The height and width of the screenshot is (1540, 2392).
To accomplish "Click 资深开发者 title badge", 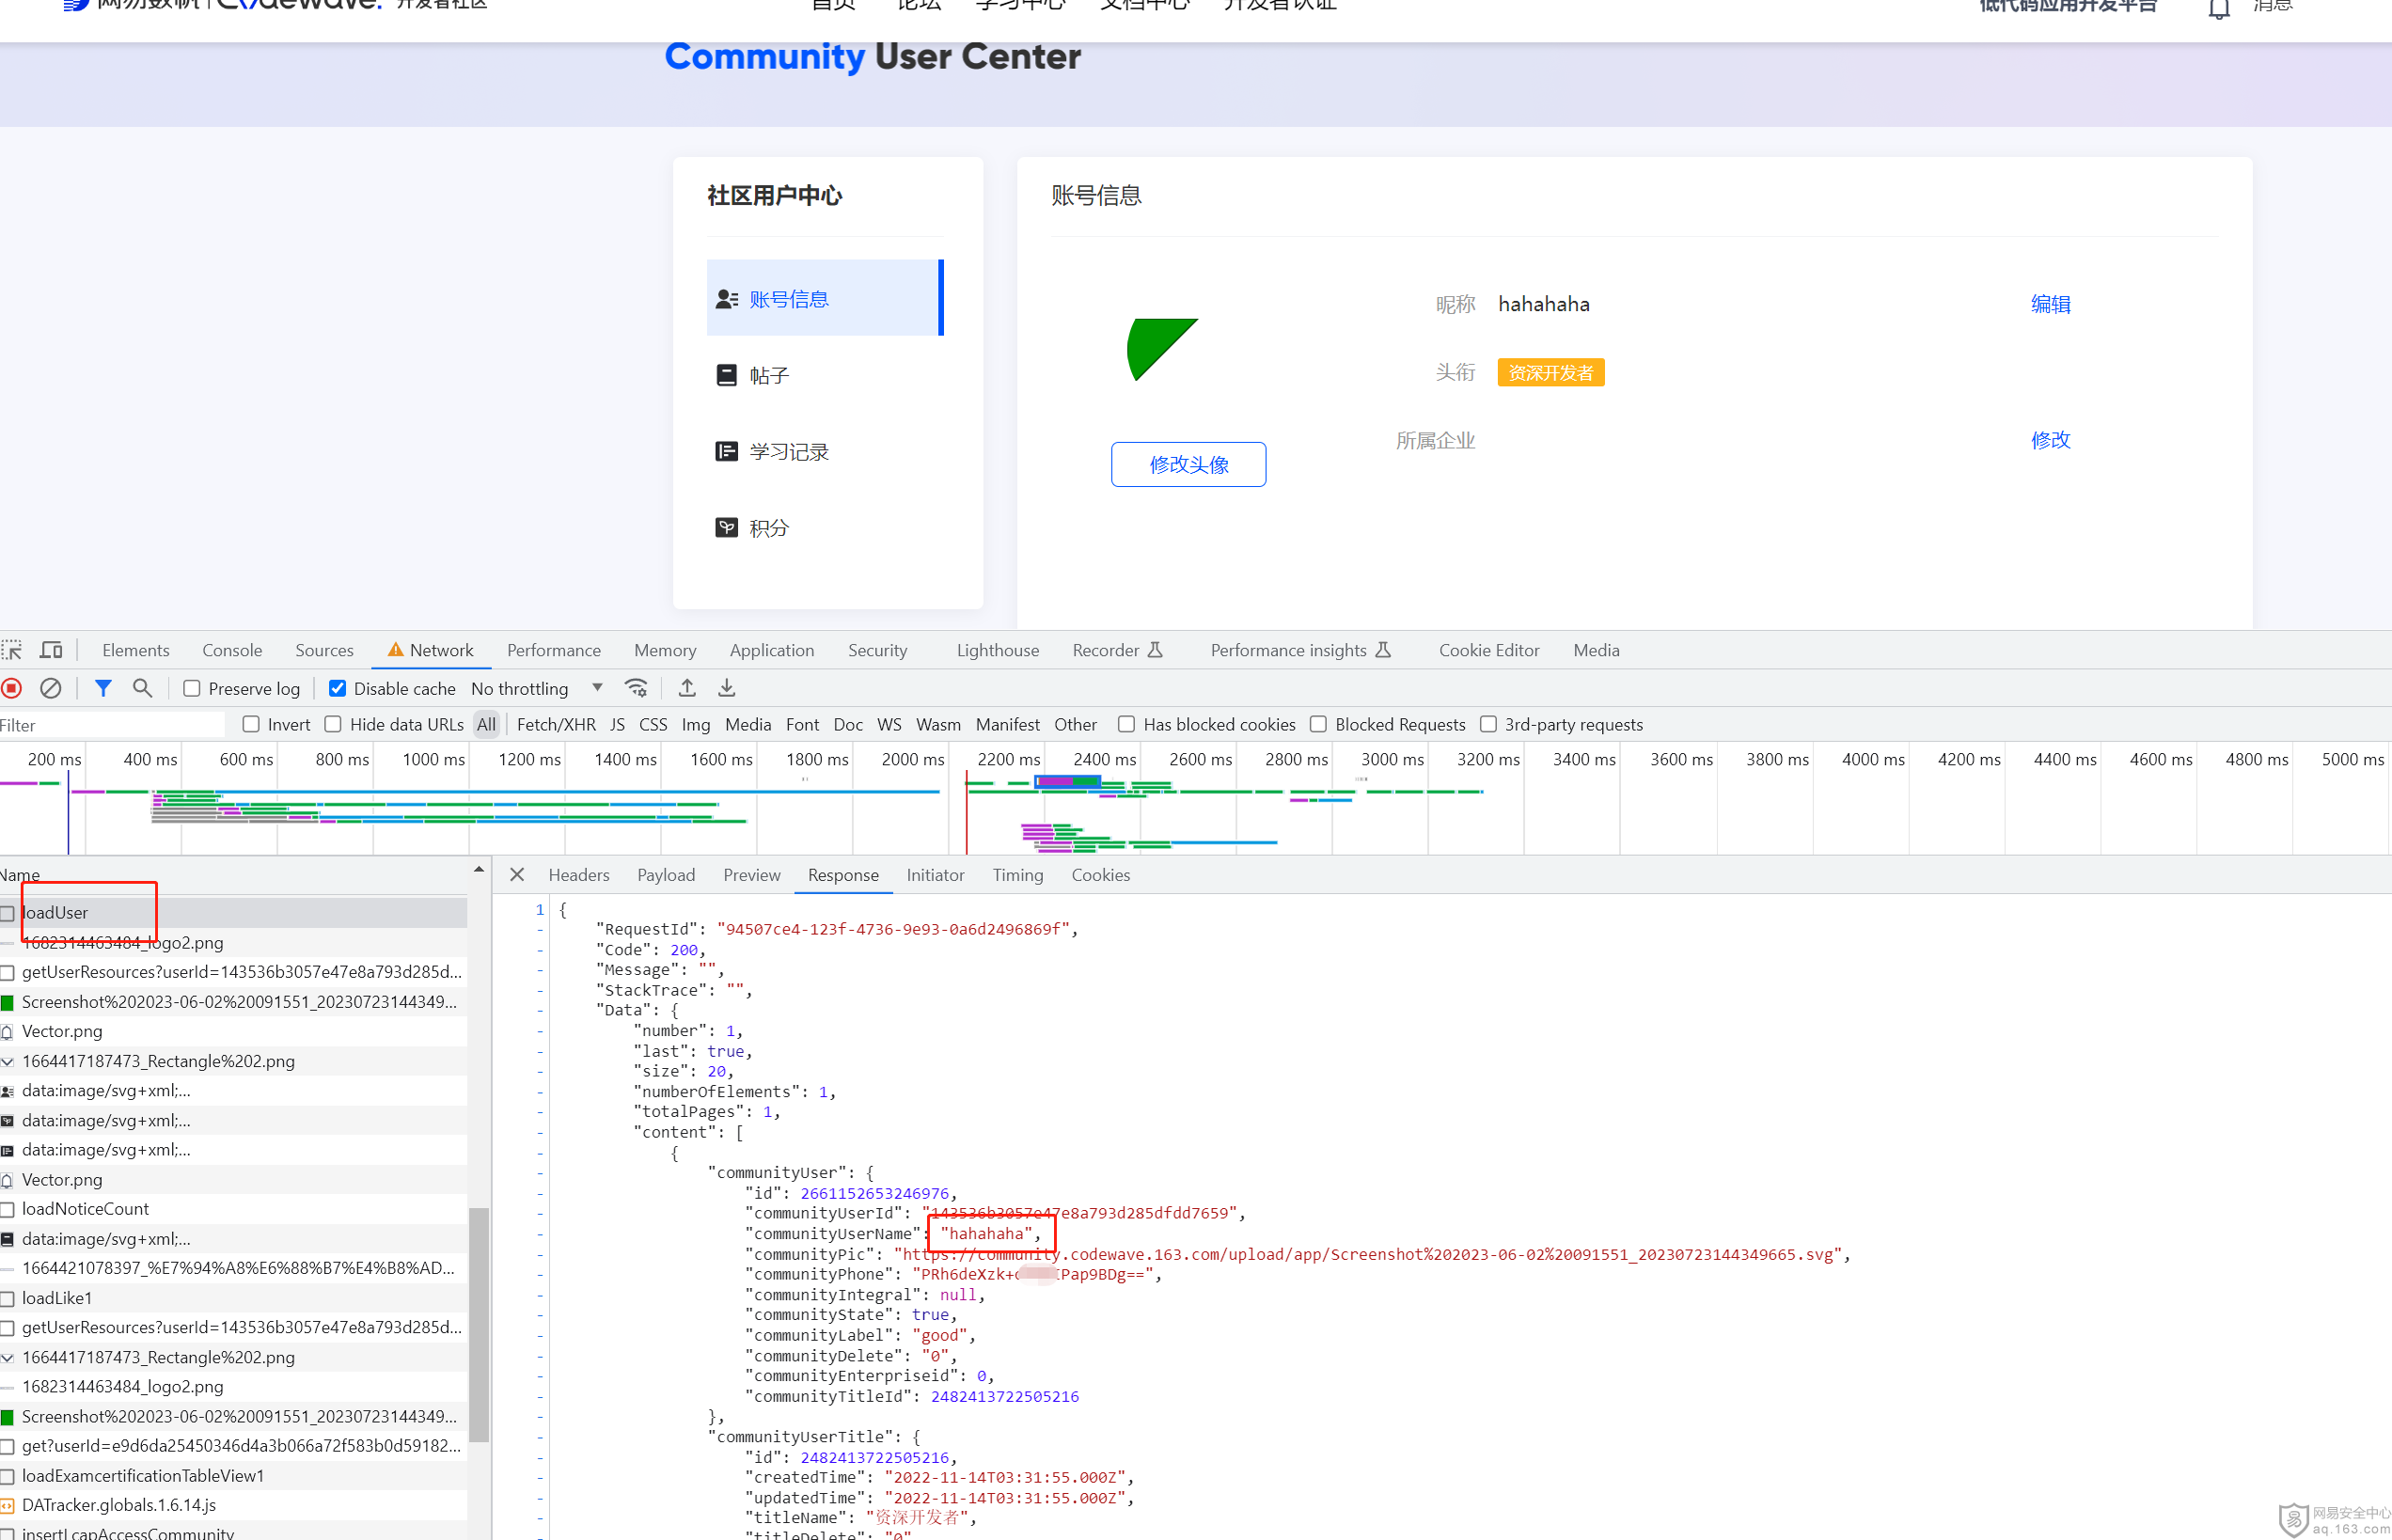I will click(1551, 372).
